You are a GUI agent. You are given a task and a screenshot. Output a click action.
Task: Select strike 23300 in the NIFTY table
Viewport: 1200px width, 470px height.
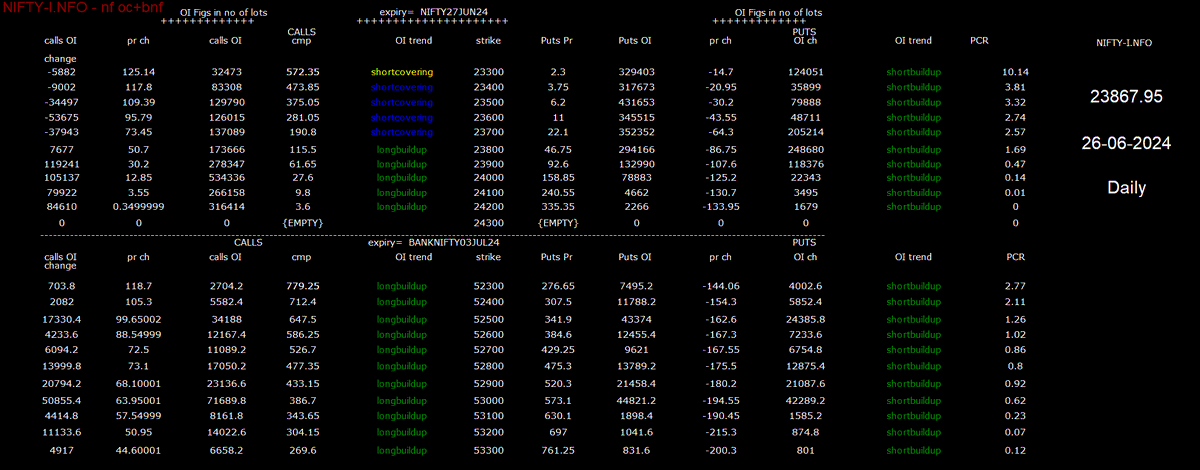(x=488, y=72)
